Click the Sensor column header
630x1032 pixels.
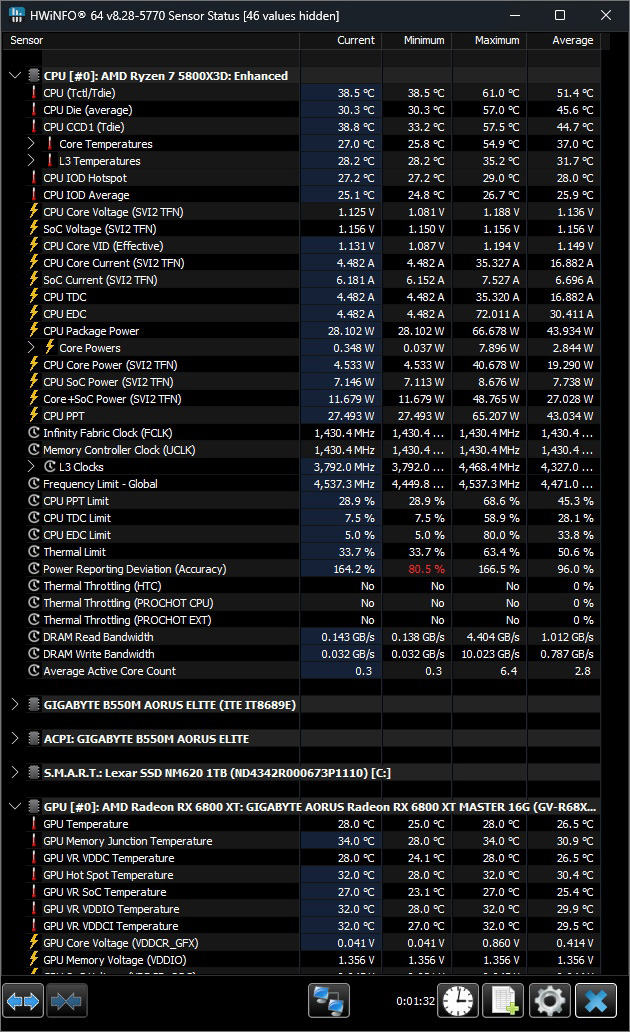[28, 40]
